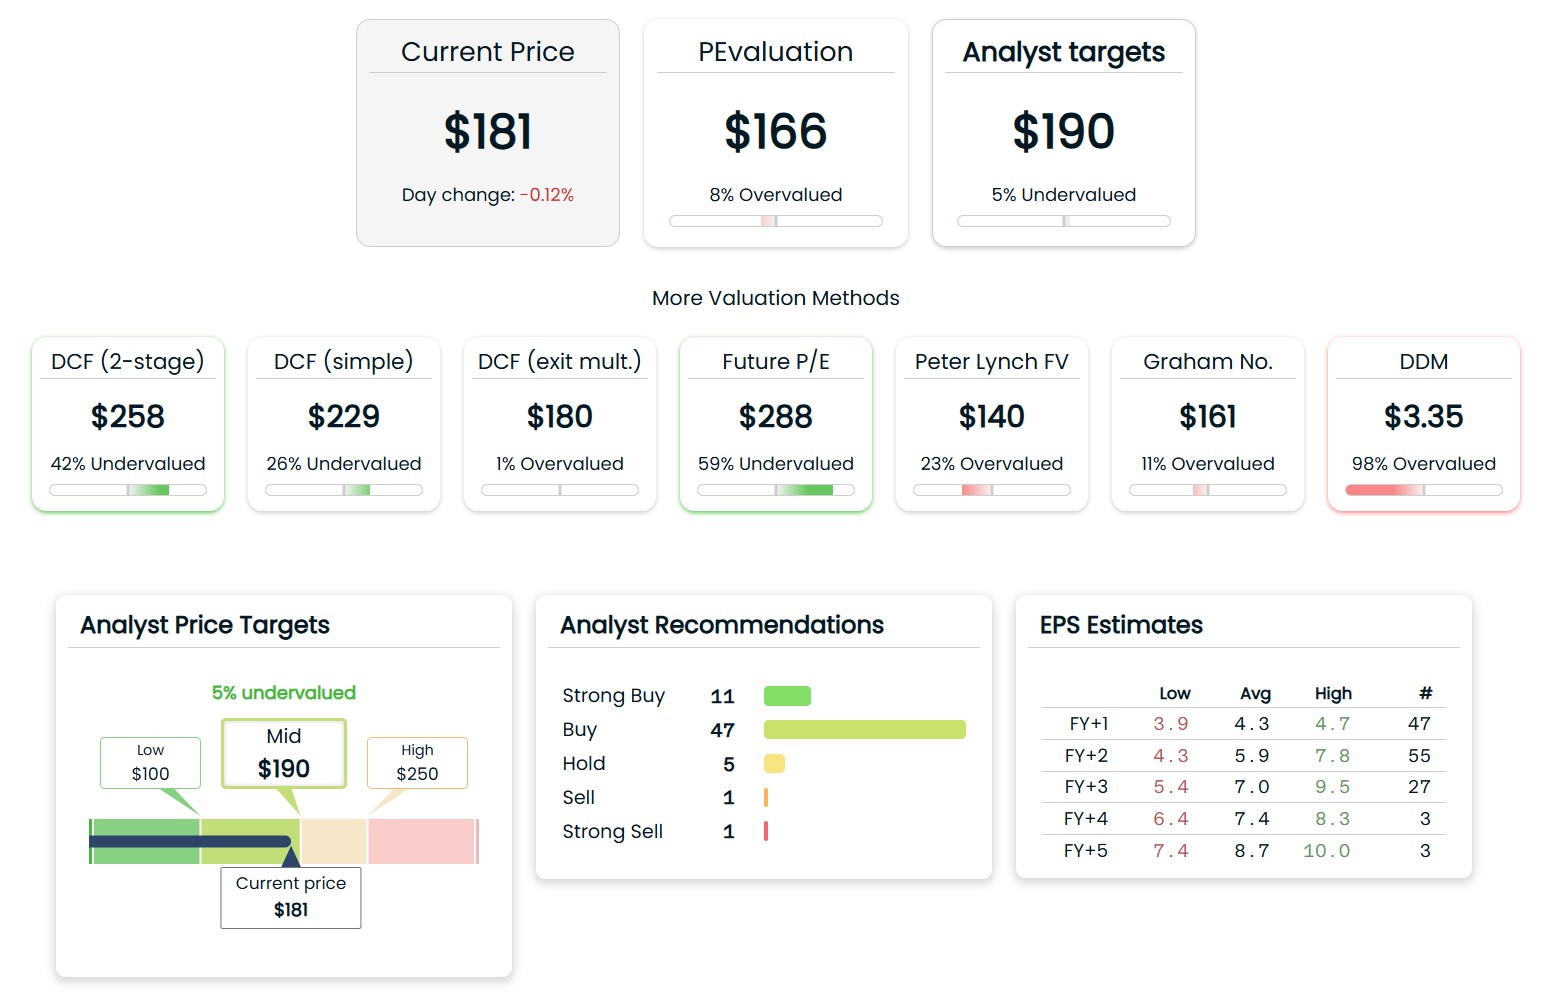Click the Low $100 price target label
1561x990 pixels.
150,763
